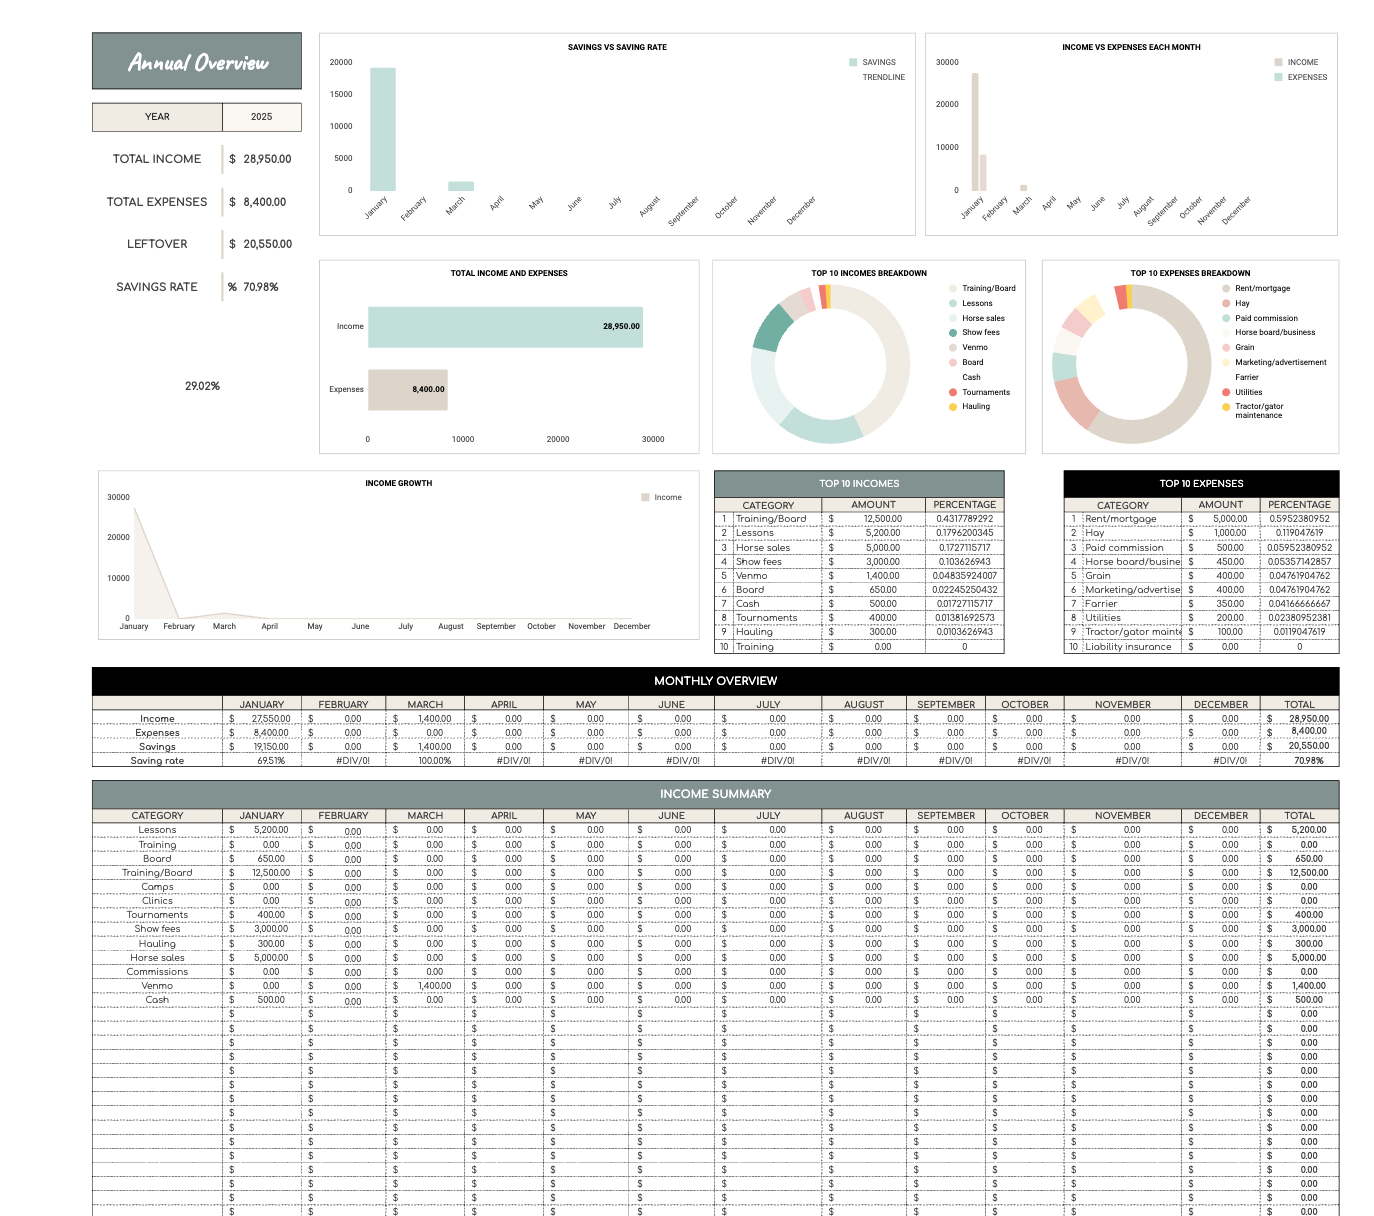1374x1216 pixels.
Task: Select Lessons row label in Income Summary
Action: pos(157,830)
